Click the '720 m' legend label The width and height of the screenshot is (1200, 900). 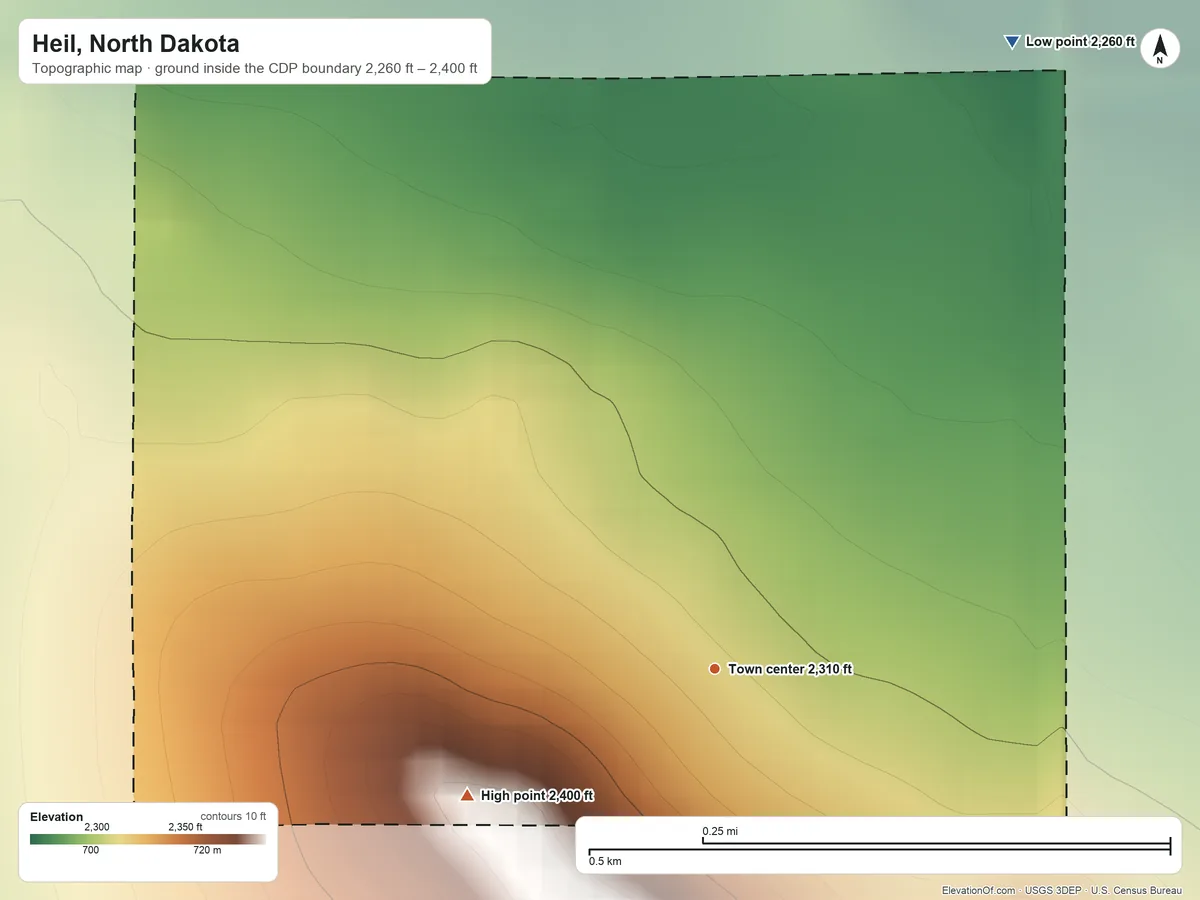(x=207, y=850)
